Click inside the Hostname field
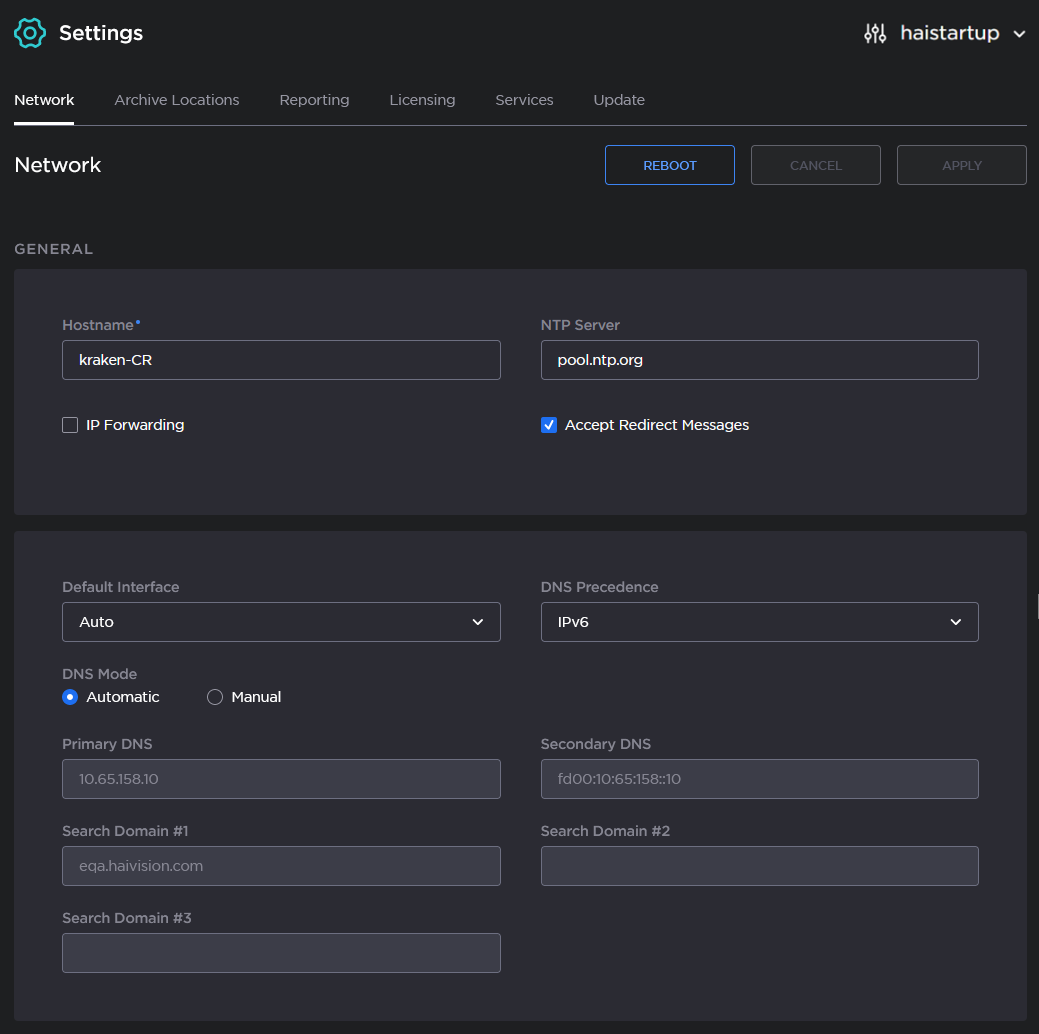 pyautogui.click(x=281, y=359)
